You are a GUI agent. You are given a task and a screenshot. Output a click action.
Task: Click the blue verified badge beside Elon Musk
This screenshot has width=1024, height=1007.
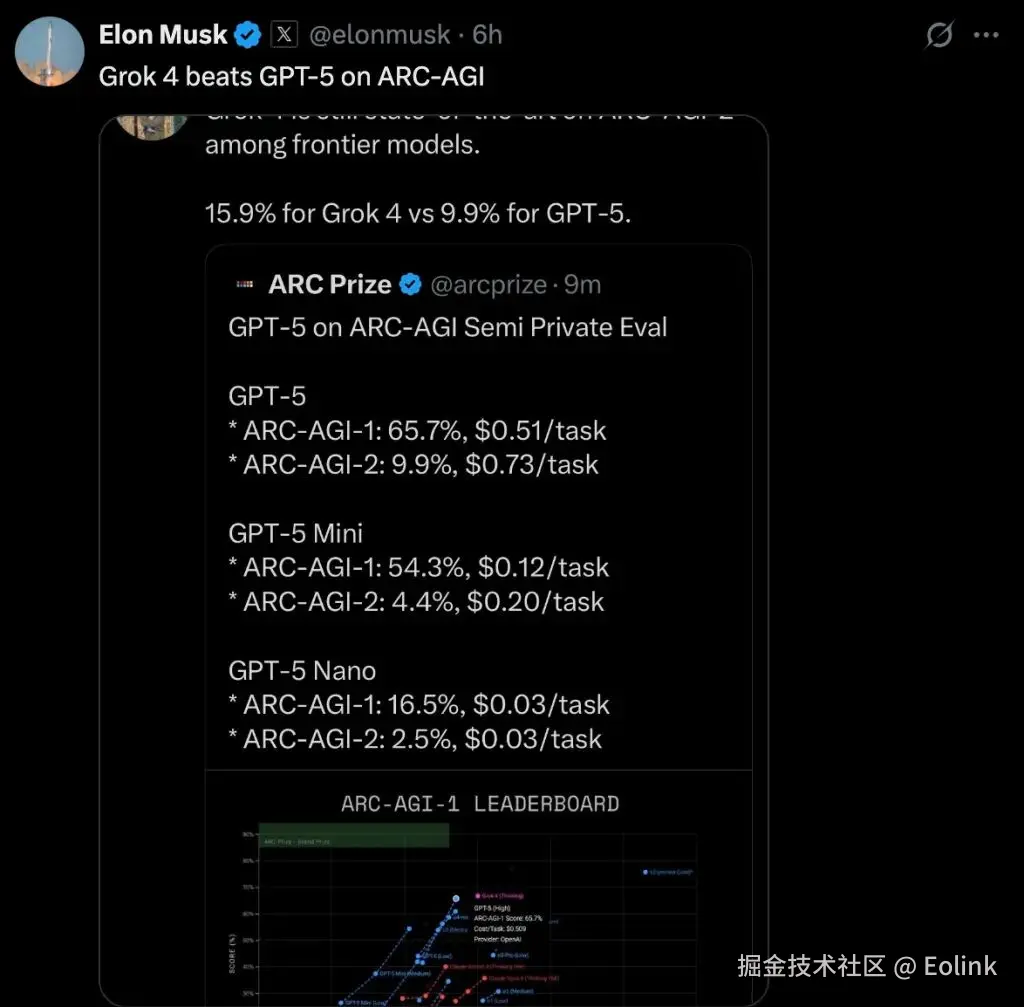point(248,36)
